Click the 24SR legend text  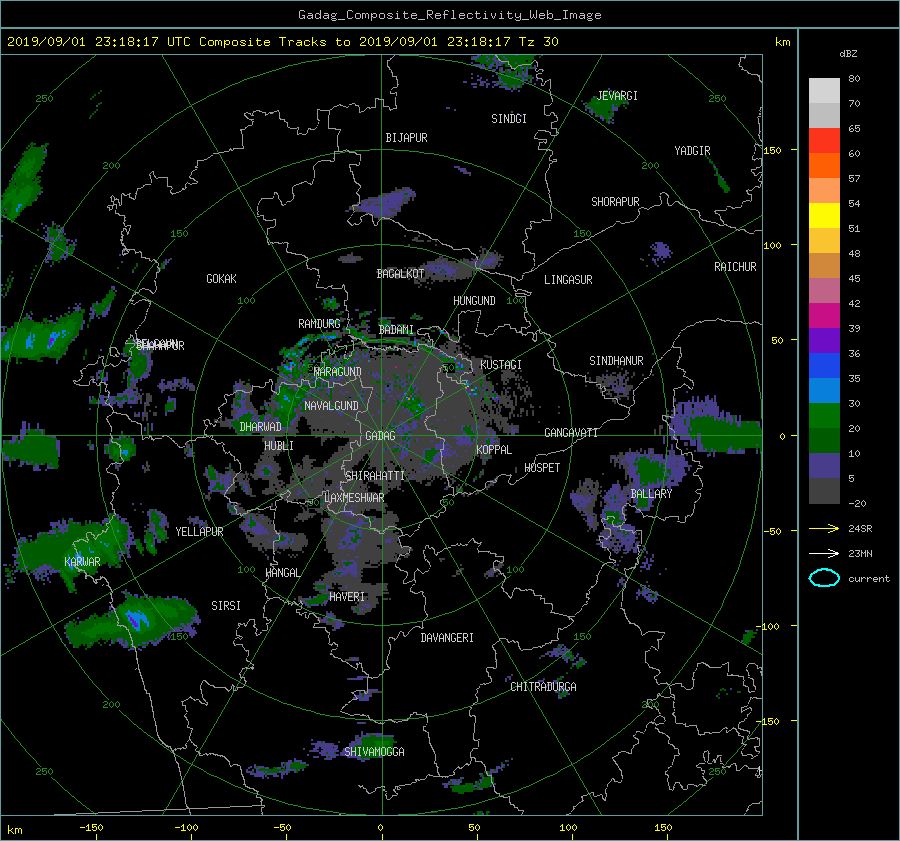click(x=860, y=528)
